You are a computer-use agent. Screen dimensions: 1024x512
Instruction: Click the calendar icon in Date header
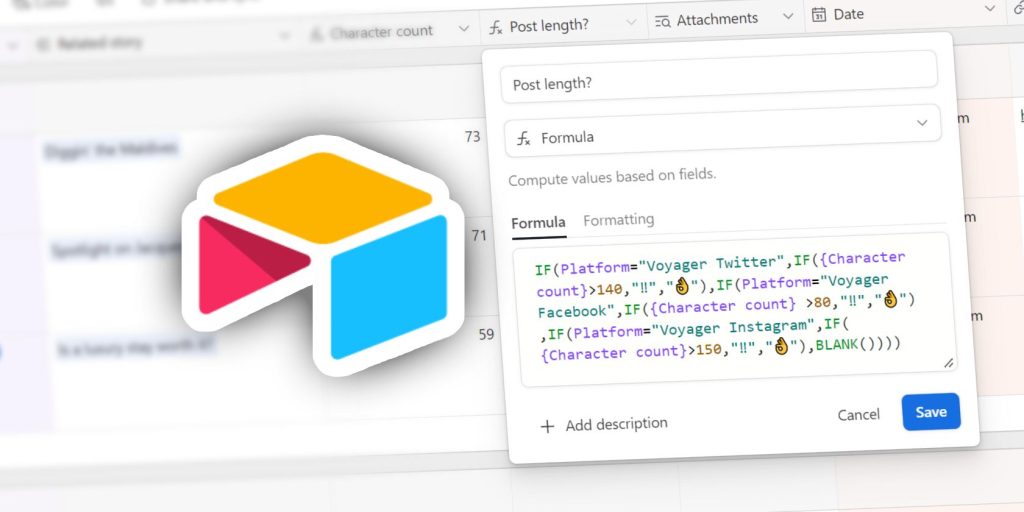(x=819, y=15)
